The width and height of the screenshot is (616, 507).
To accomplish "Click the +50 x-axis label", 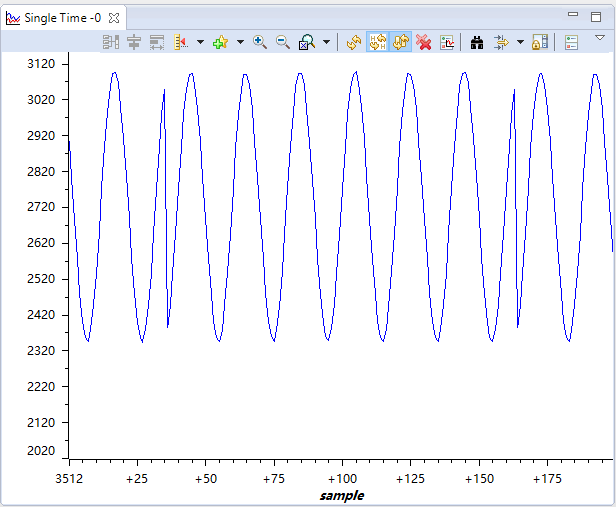I will (x=206, y=479).
